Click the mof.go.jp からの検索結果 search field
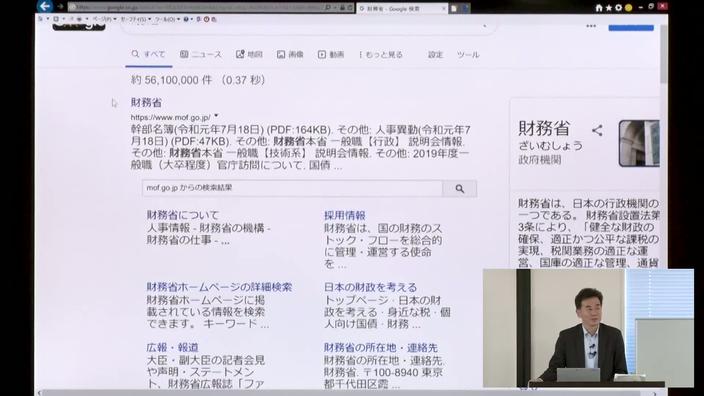The width and height of the screenshot is (704, 396). [292, 188]
